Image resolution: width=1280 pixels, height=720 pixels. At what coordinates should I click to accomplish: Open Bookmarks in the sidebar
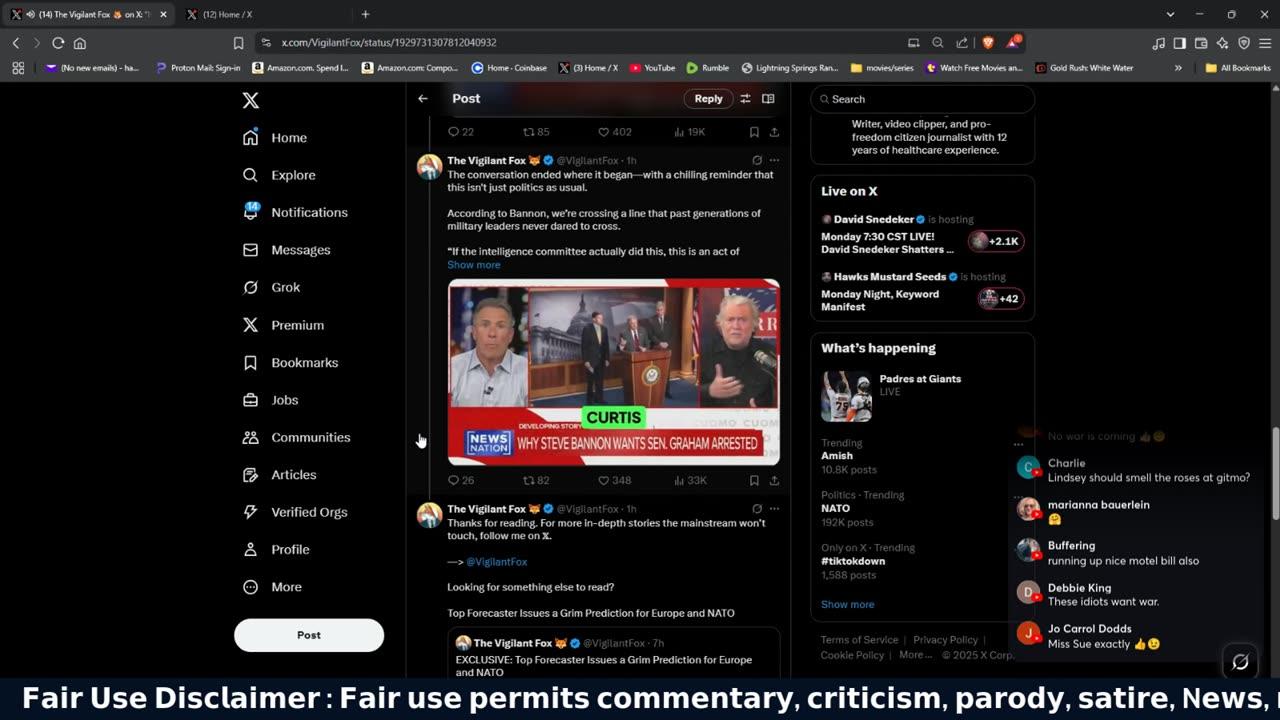click(290, 362)
